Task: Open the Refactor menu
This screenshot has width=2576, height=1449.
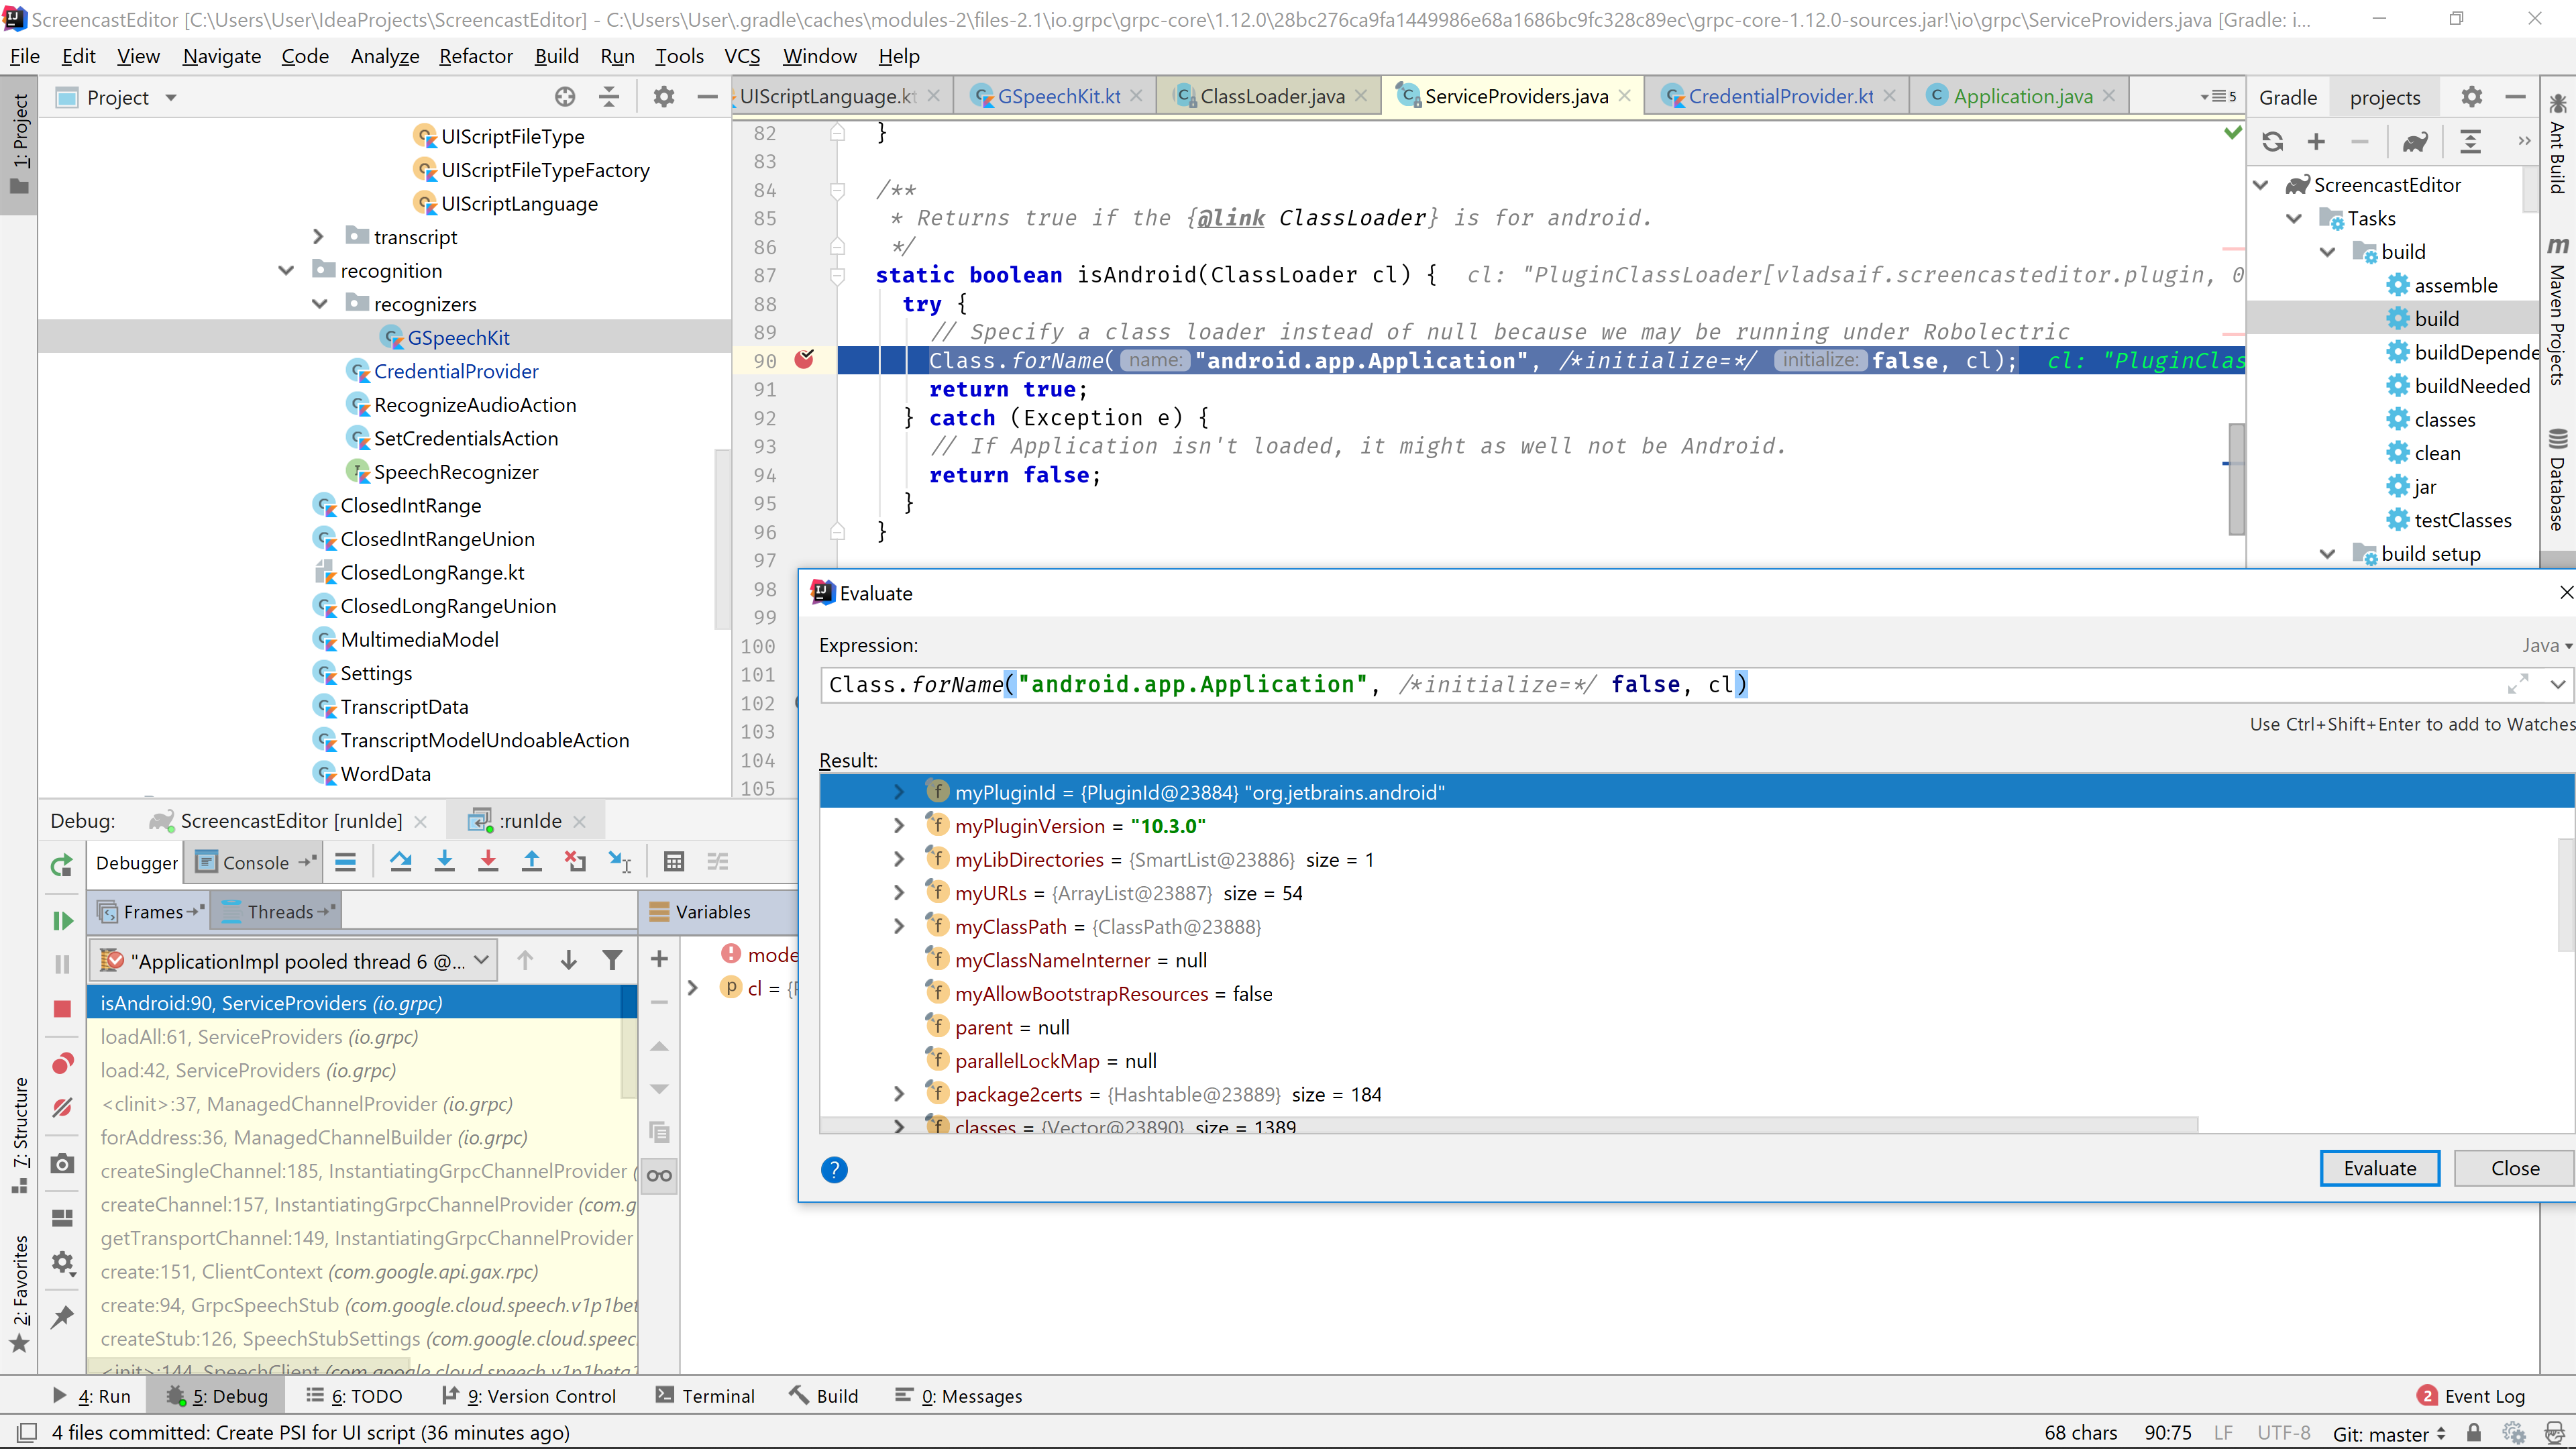Action: 475,56
